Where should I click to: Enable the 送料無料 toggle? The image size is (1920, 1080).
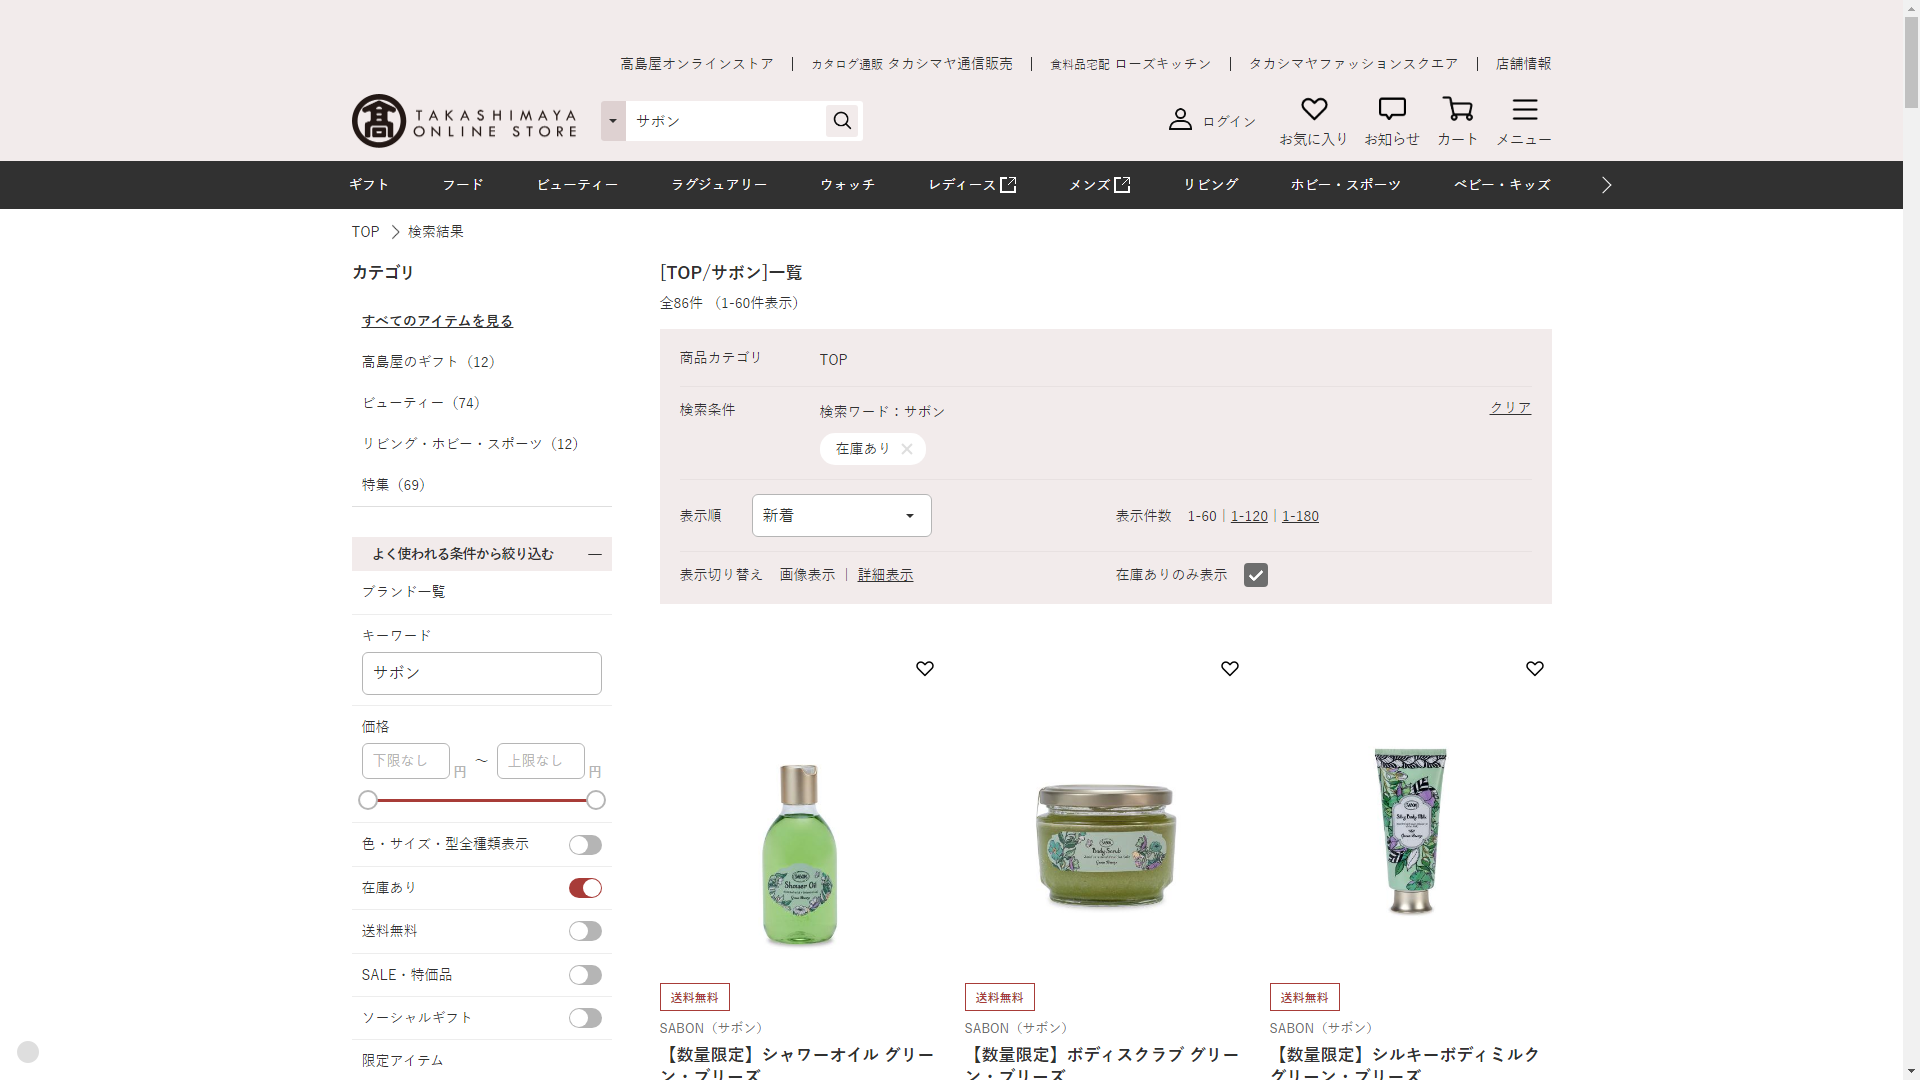click(585, 931)
